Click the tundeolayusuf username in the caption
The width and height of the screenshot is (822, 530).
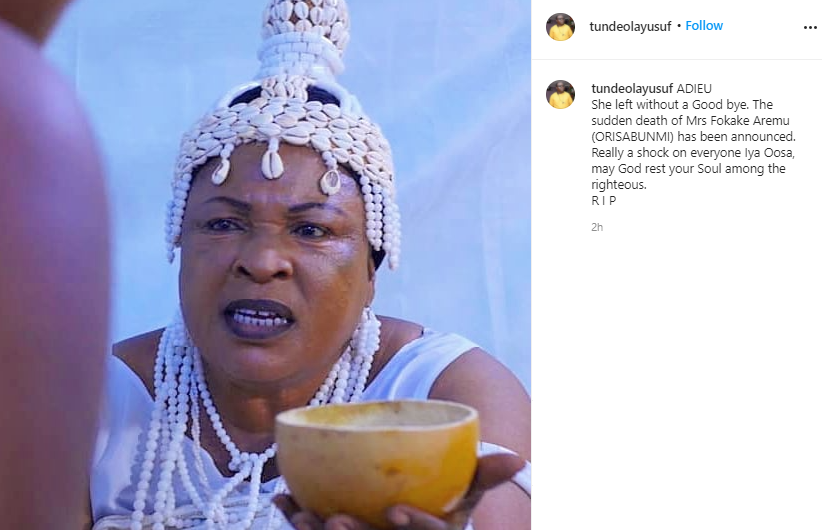632,89
